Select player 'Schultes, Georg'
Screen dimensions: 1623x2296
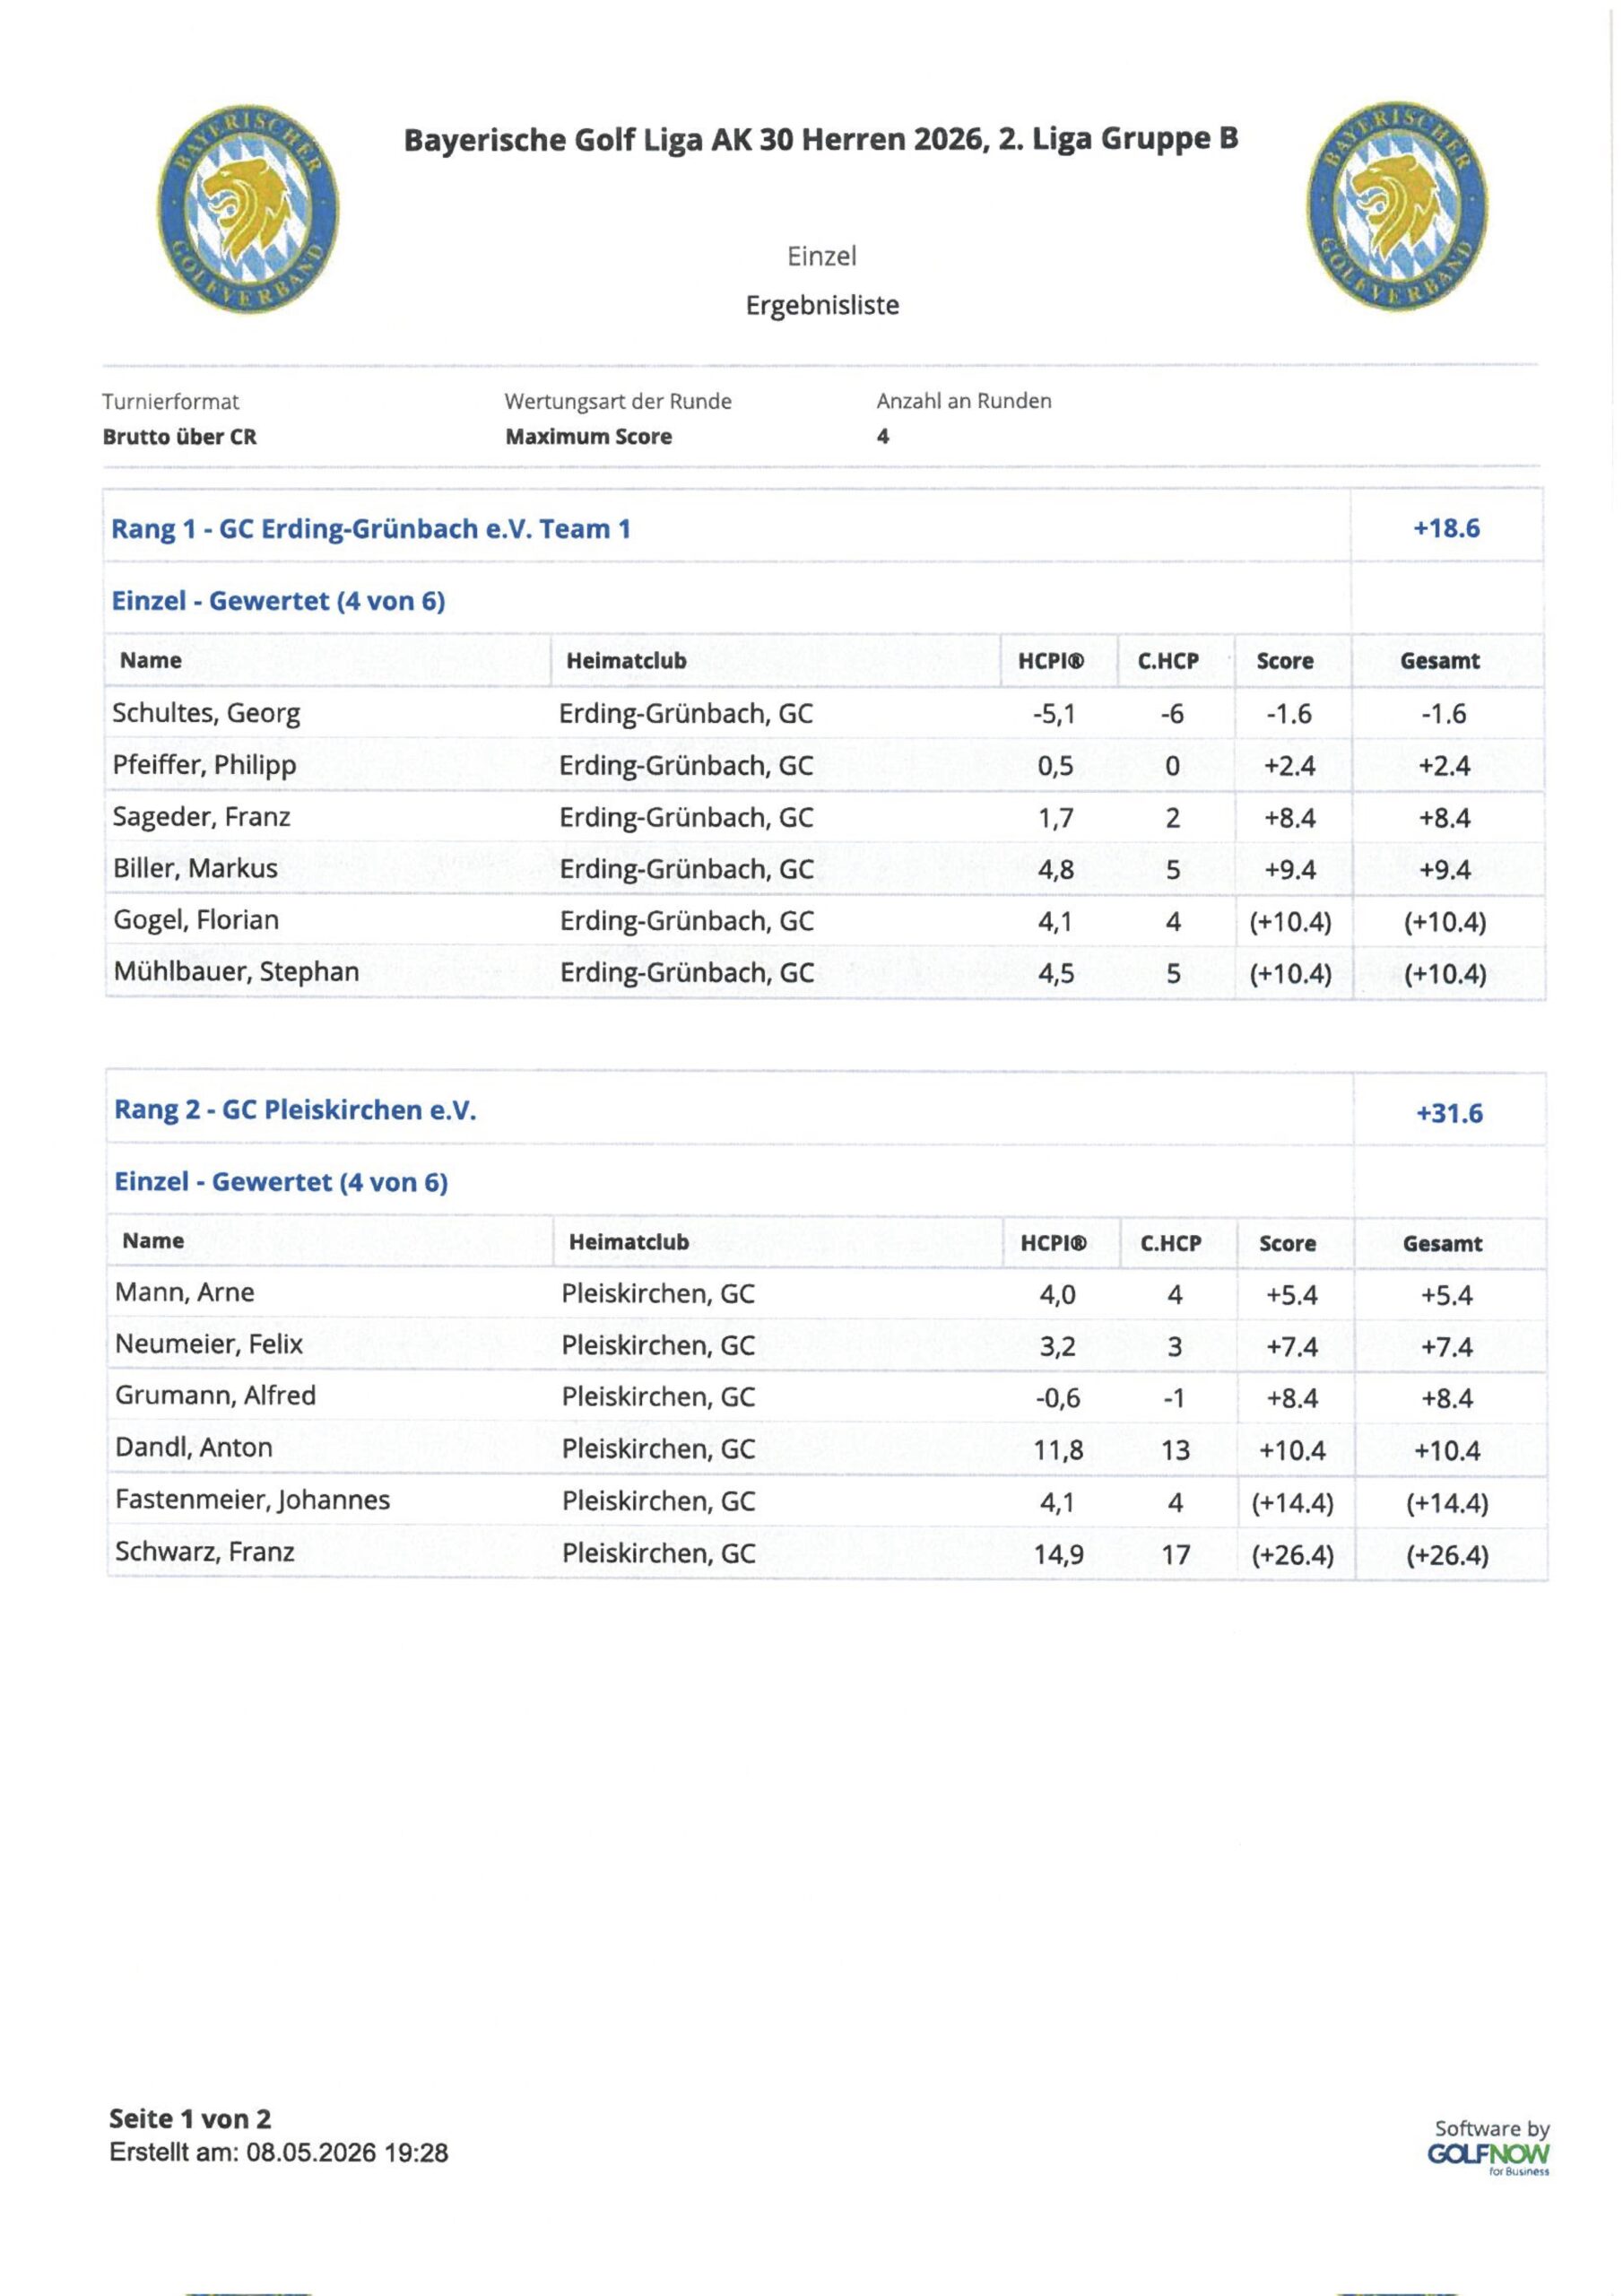[x=206, y=714]
